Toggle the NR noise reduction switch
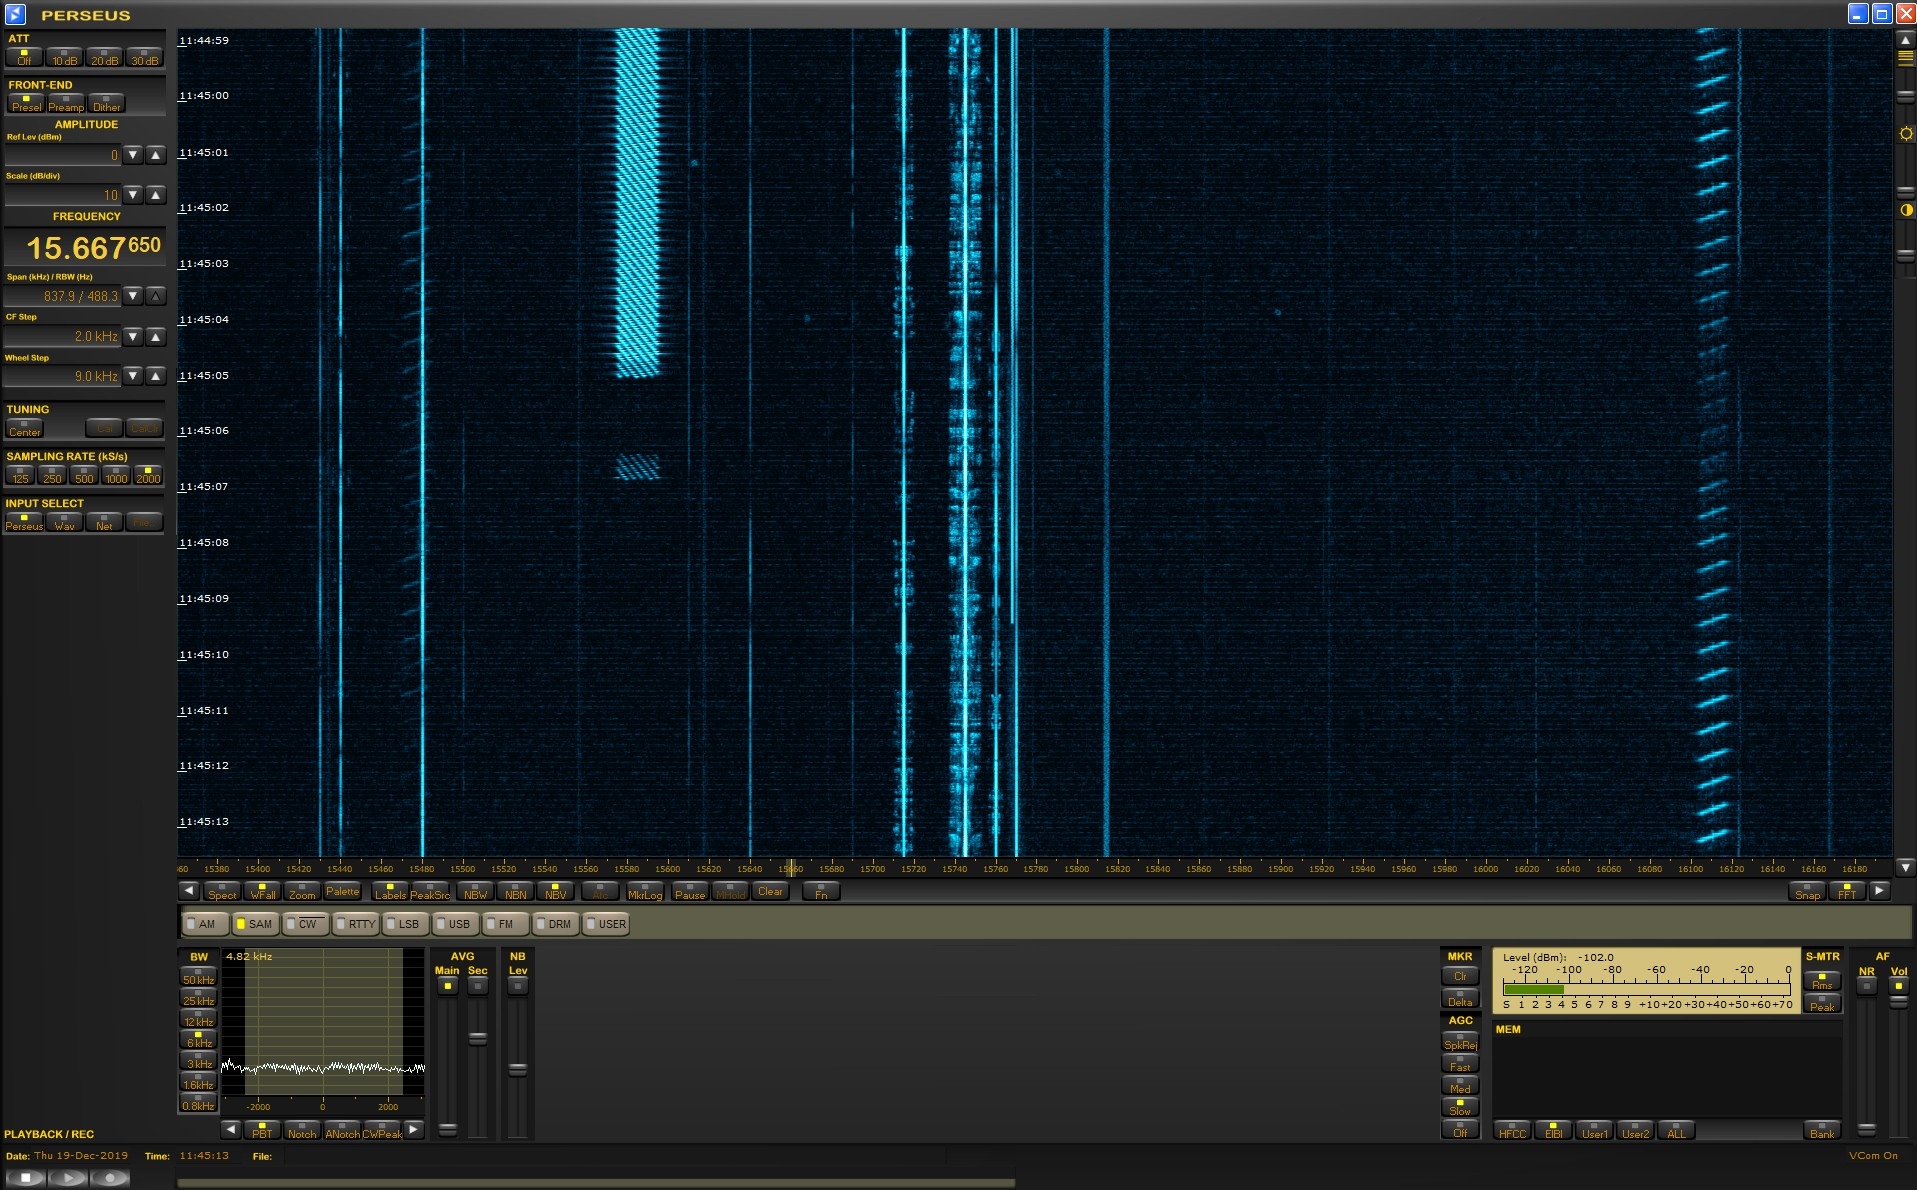This screenshot has height=1190, width=1917. pos(1866,986)
